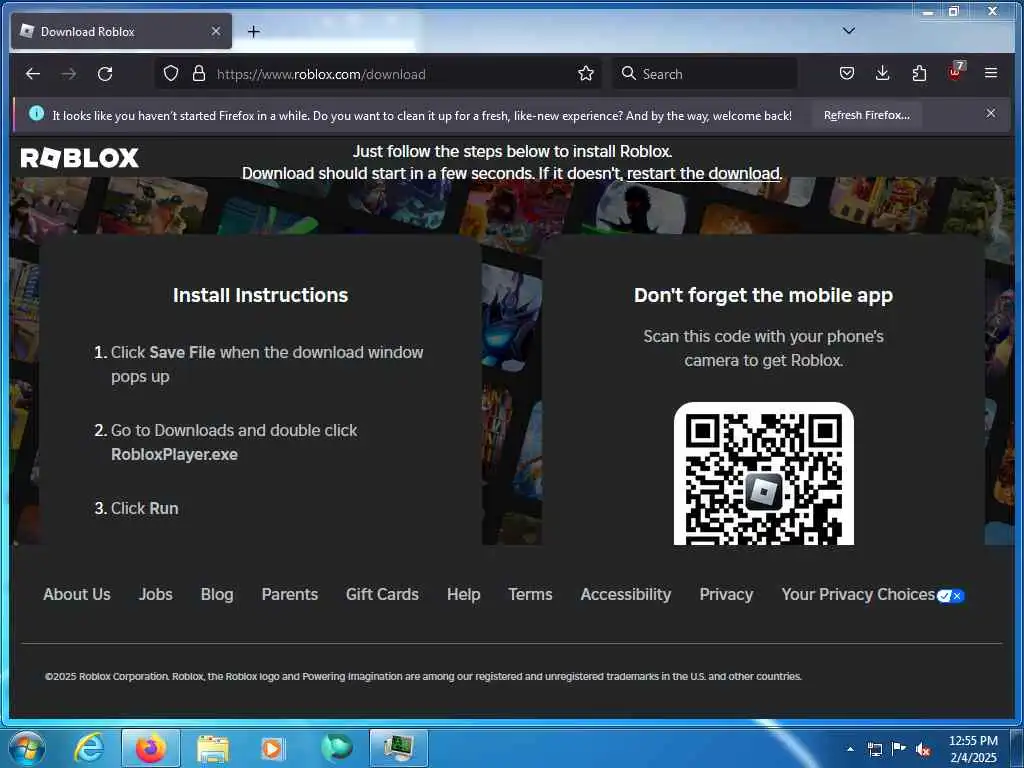Open the network status tray icon
Image resolution: width=1024 pixels, height=768 pixels.
874,749
